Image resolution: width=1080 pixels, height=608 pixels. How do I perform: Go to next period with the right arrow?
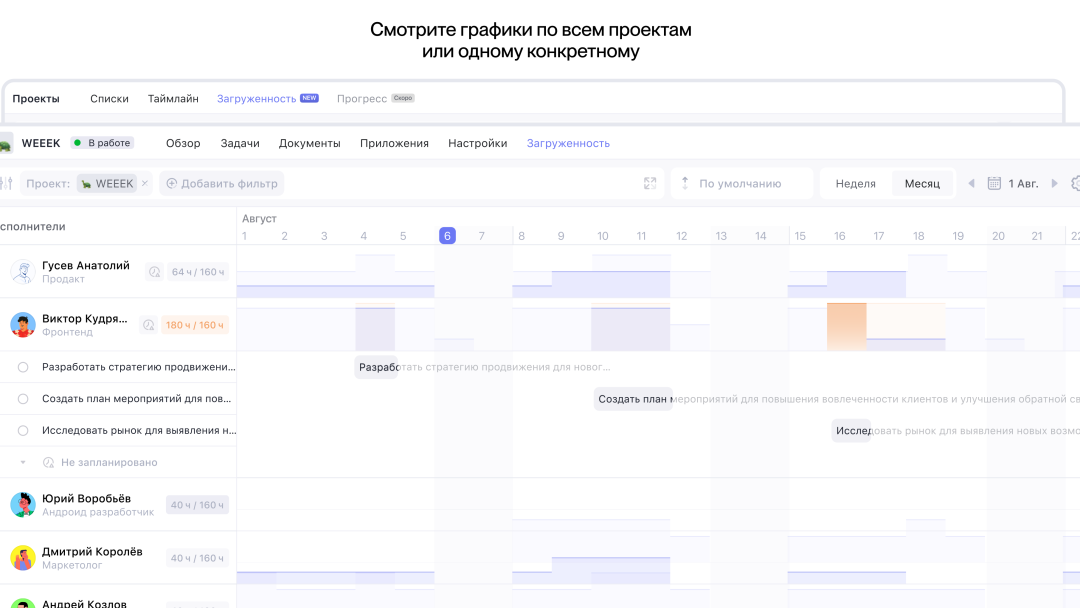1054,183
